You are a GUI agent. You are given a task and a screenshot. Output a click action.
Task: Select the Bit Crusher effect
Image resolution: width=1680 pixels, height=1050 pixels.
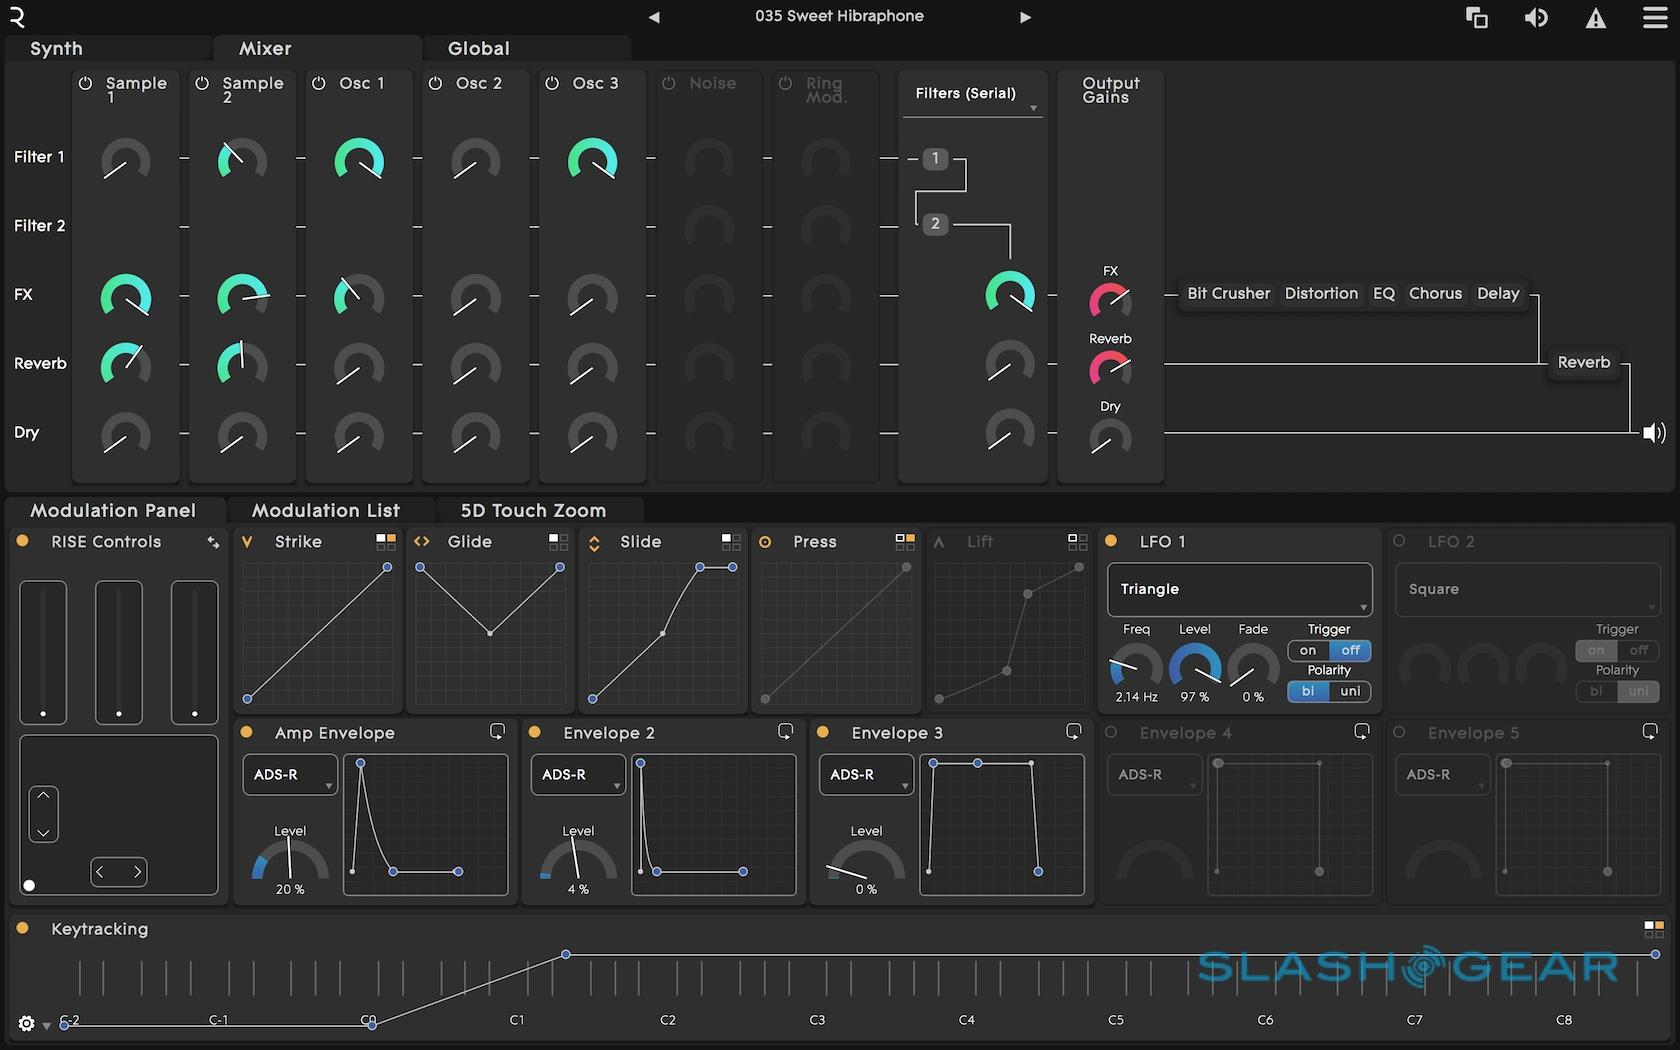1228,293
